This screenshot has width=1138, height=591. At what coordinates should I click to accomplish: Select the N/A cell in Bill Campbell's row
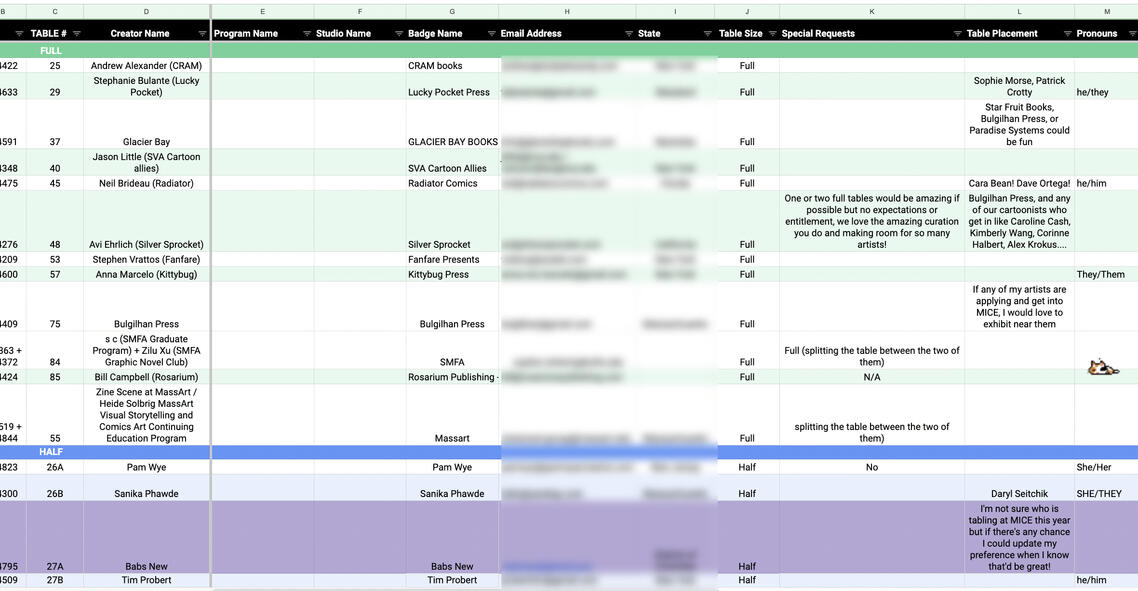[870, 377]
